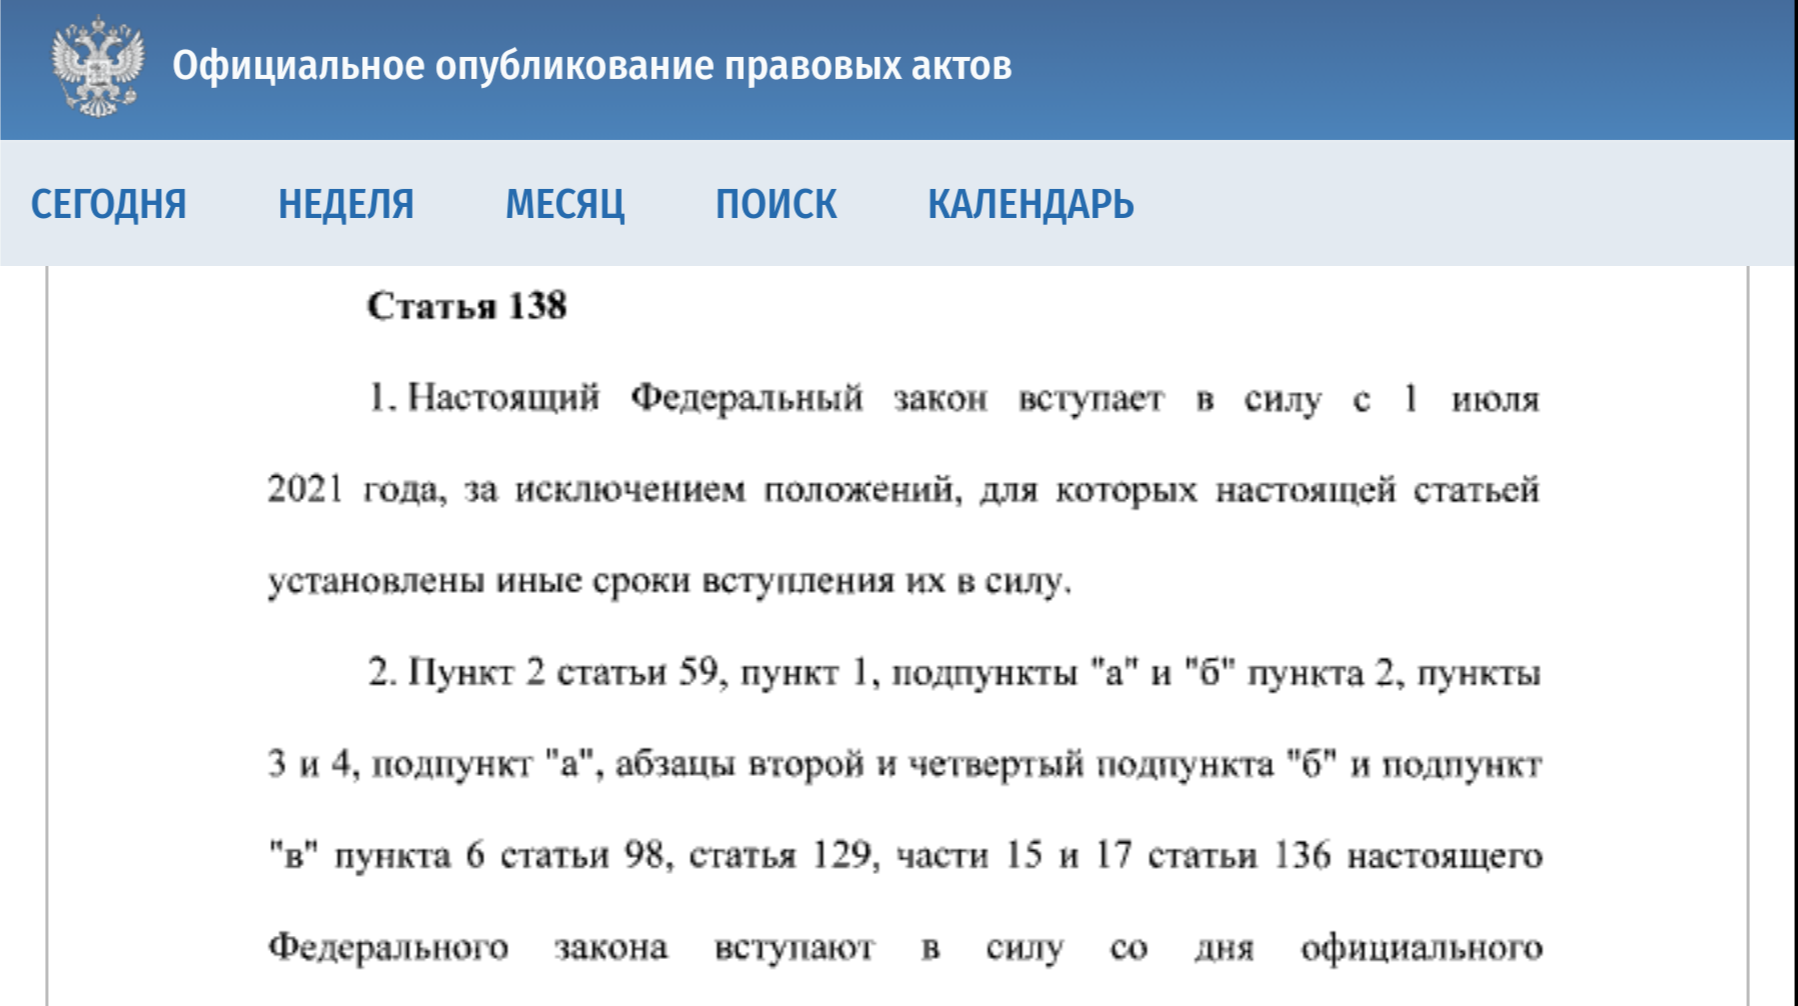Switch to the НЕДЕЛЯ section
The image size is (1798, 1006).
click(345, 204)
